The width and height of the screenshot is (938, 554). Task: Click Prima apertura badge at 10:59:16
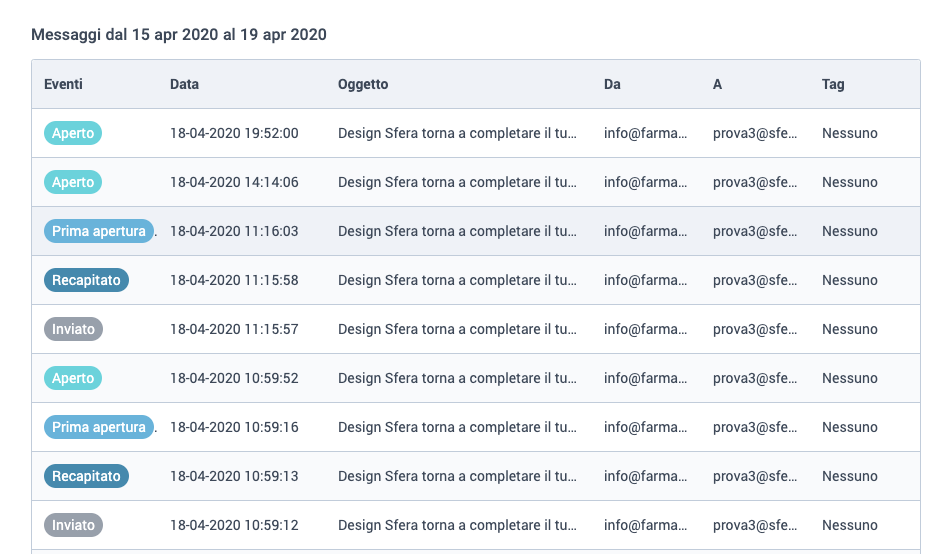click(99, 427)
